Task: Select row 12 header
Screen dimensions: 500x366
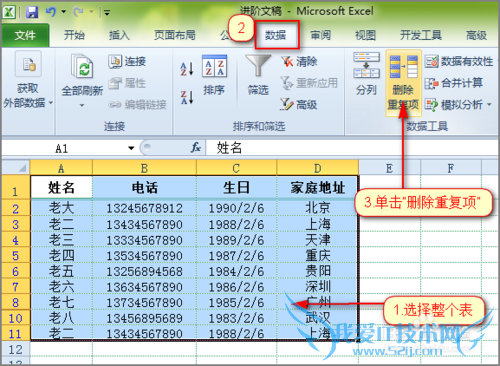Action: pos(16,349)
